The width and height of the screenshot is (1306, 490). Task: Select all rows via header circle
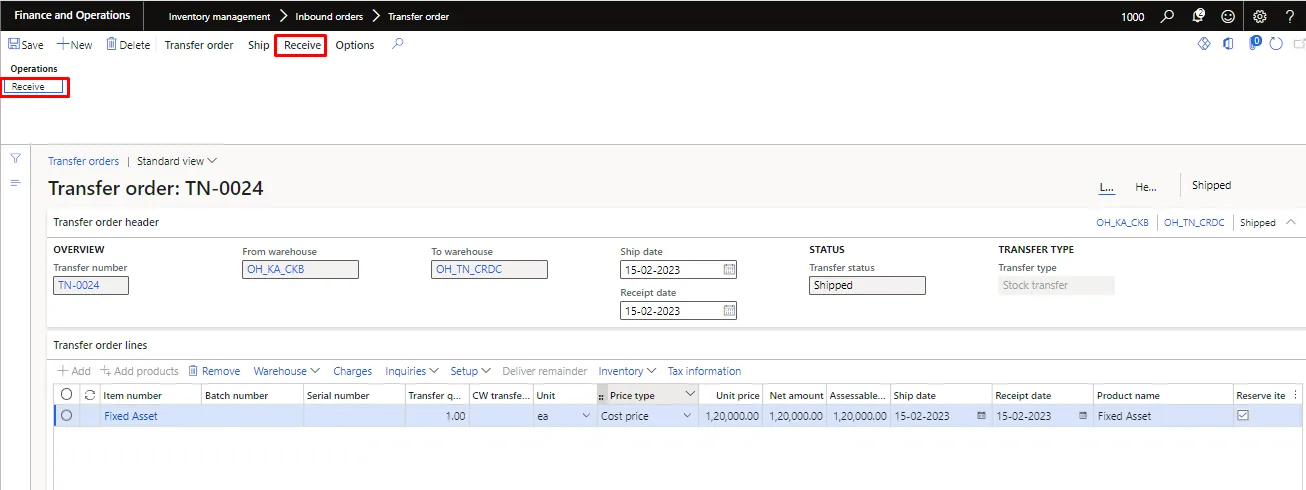click(x=66, y=395)
